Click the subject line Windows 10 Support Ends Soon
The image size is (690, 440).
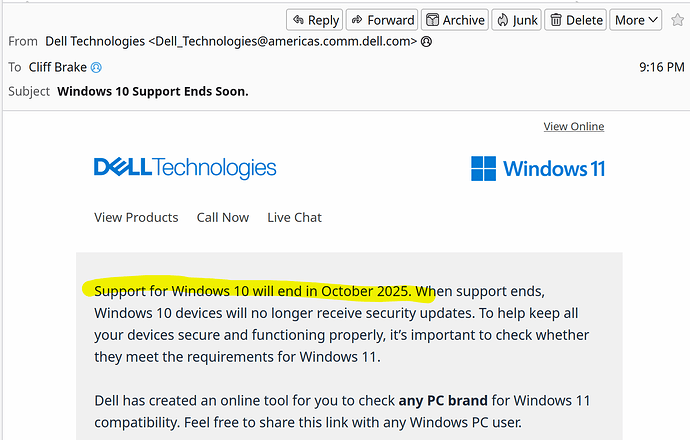click(x=153, y=91)
